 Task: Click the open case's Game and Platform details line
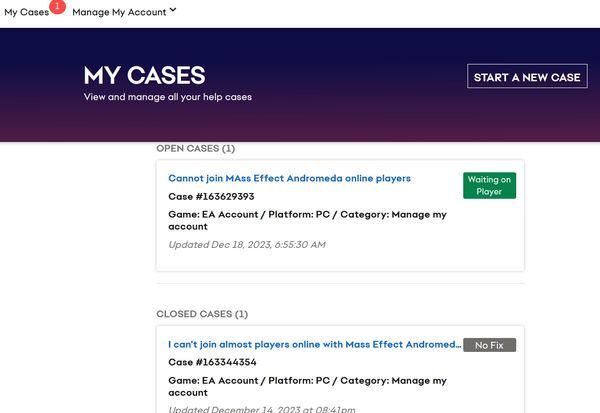[x=308, y=220]
